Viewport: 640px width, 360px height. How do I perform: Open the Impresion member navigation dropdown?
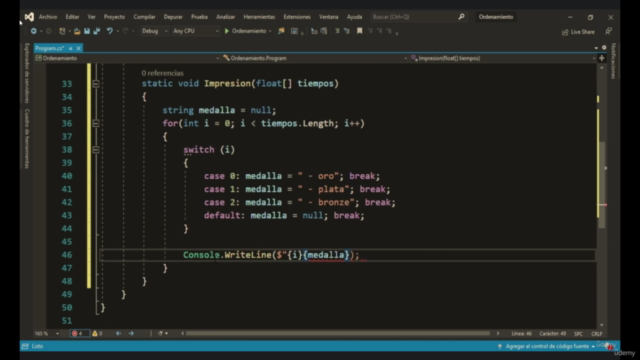pos(503,58)
